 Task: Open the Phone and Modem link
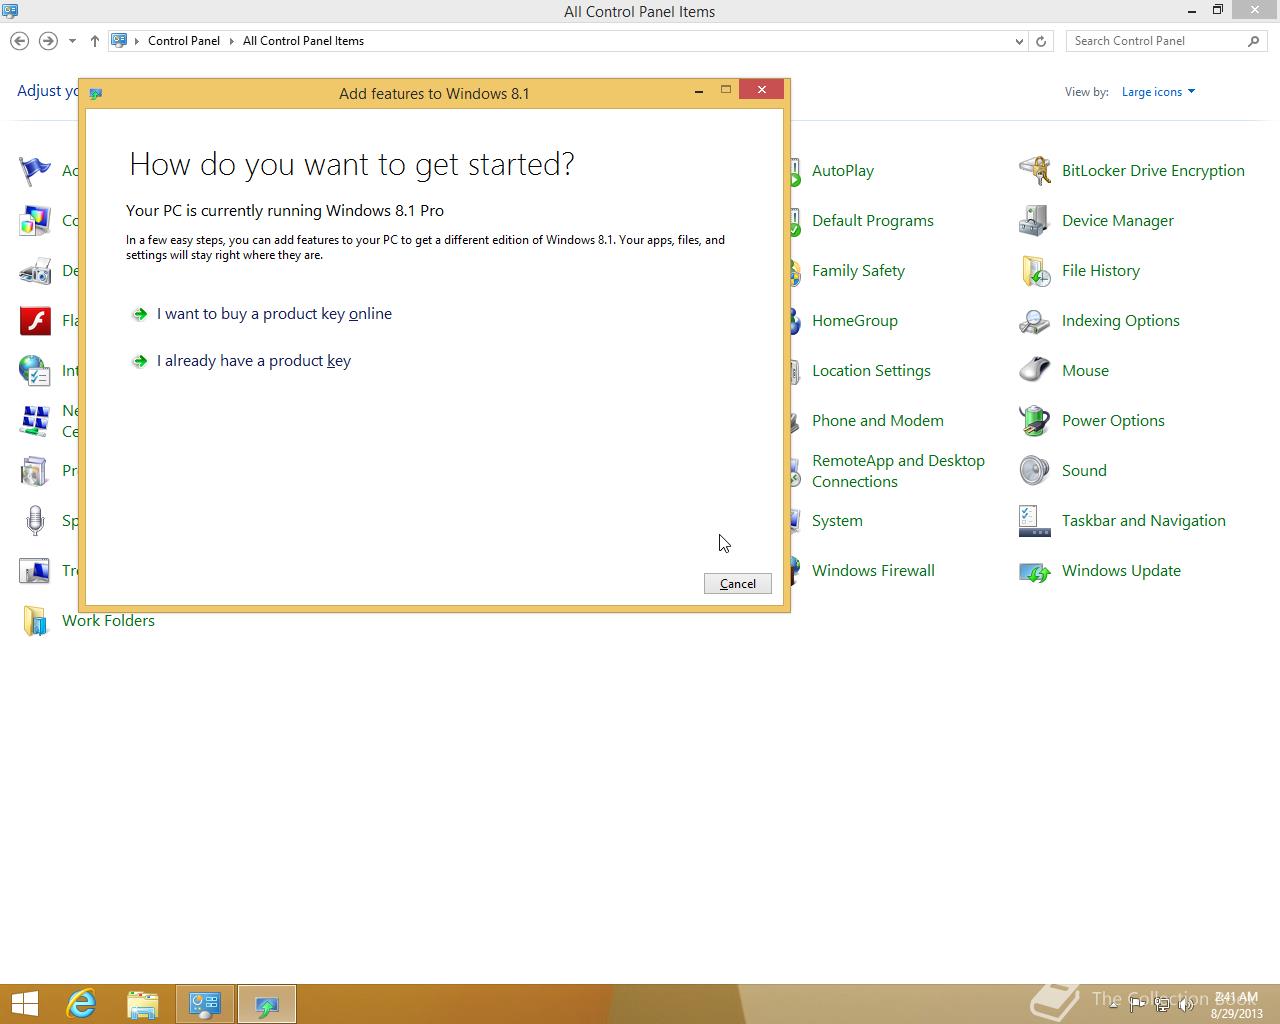[x=878, y=421]
